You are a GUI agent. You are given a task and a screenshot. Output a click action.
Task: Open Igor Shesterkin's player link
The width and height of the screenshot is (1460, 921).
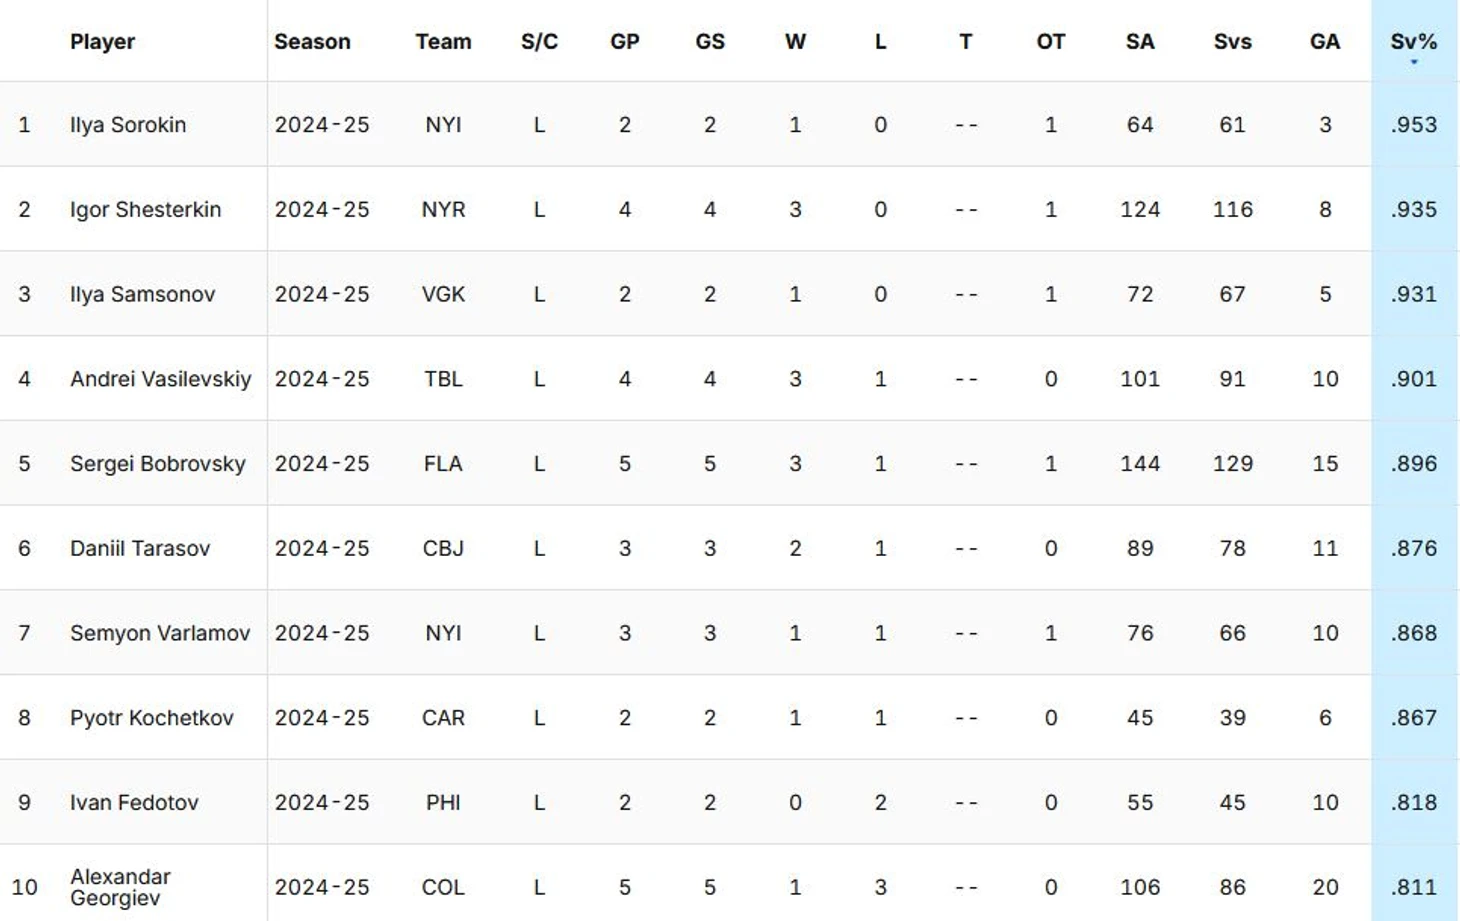(145, 210)
